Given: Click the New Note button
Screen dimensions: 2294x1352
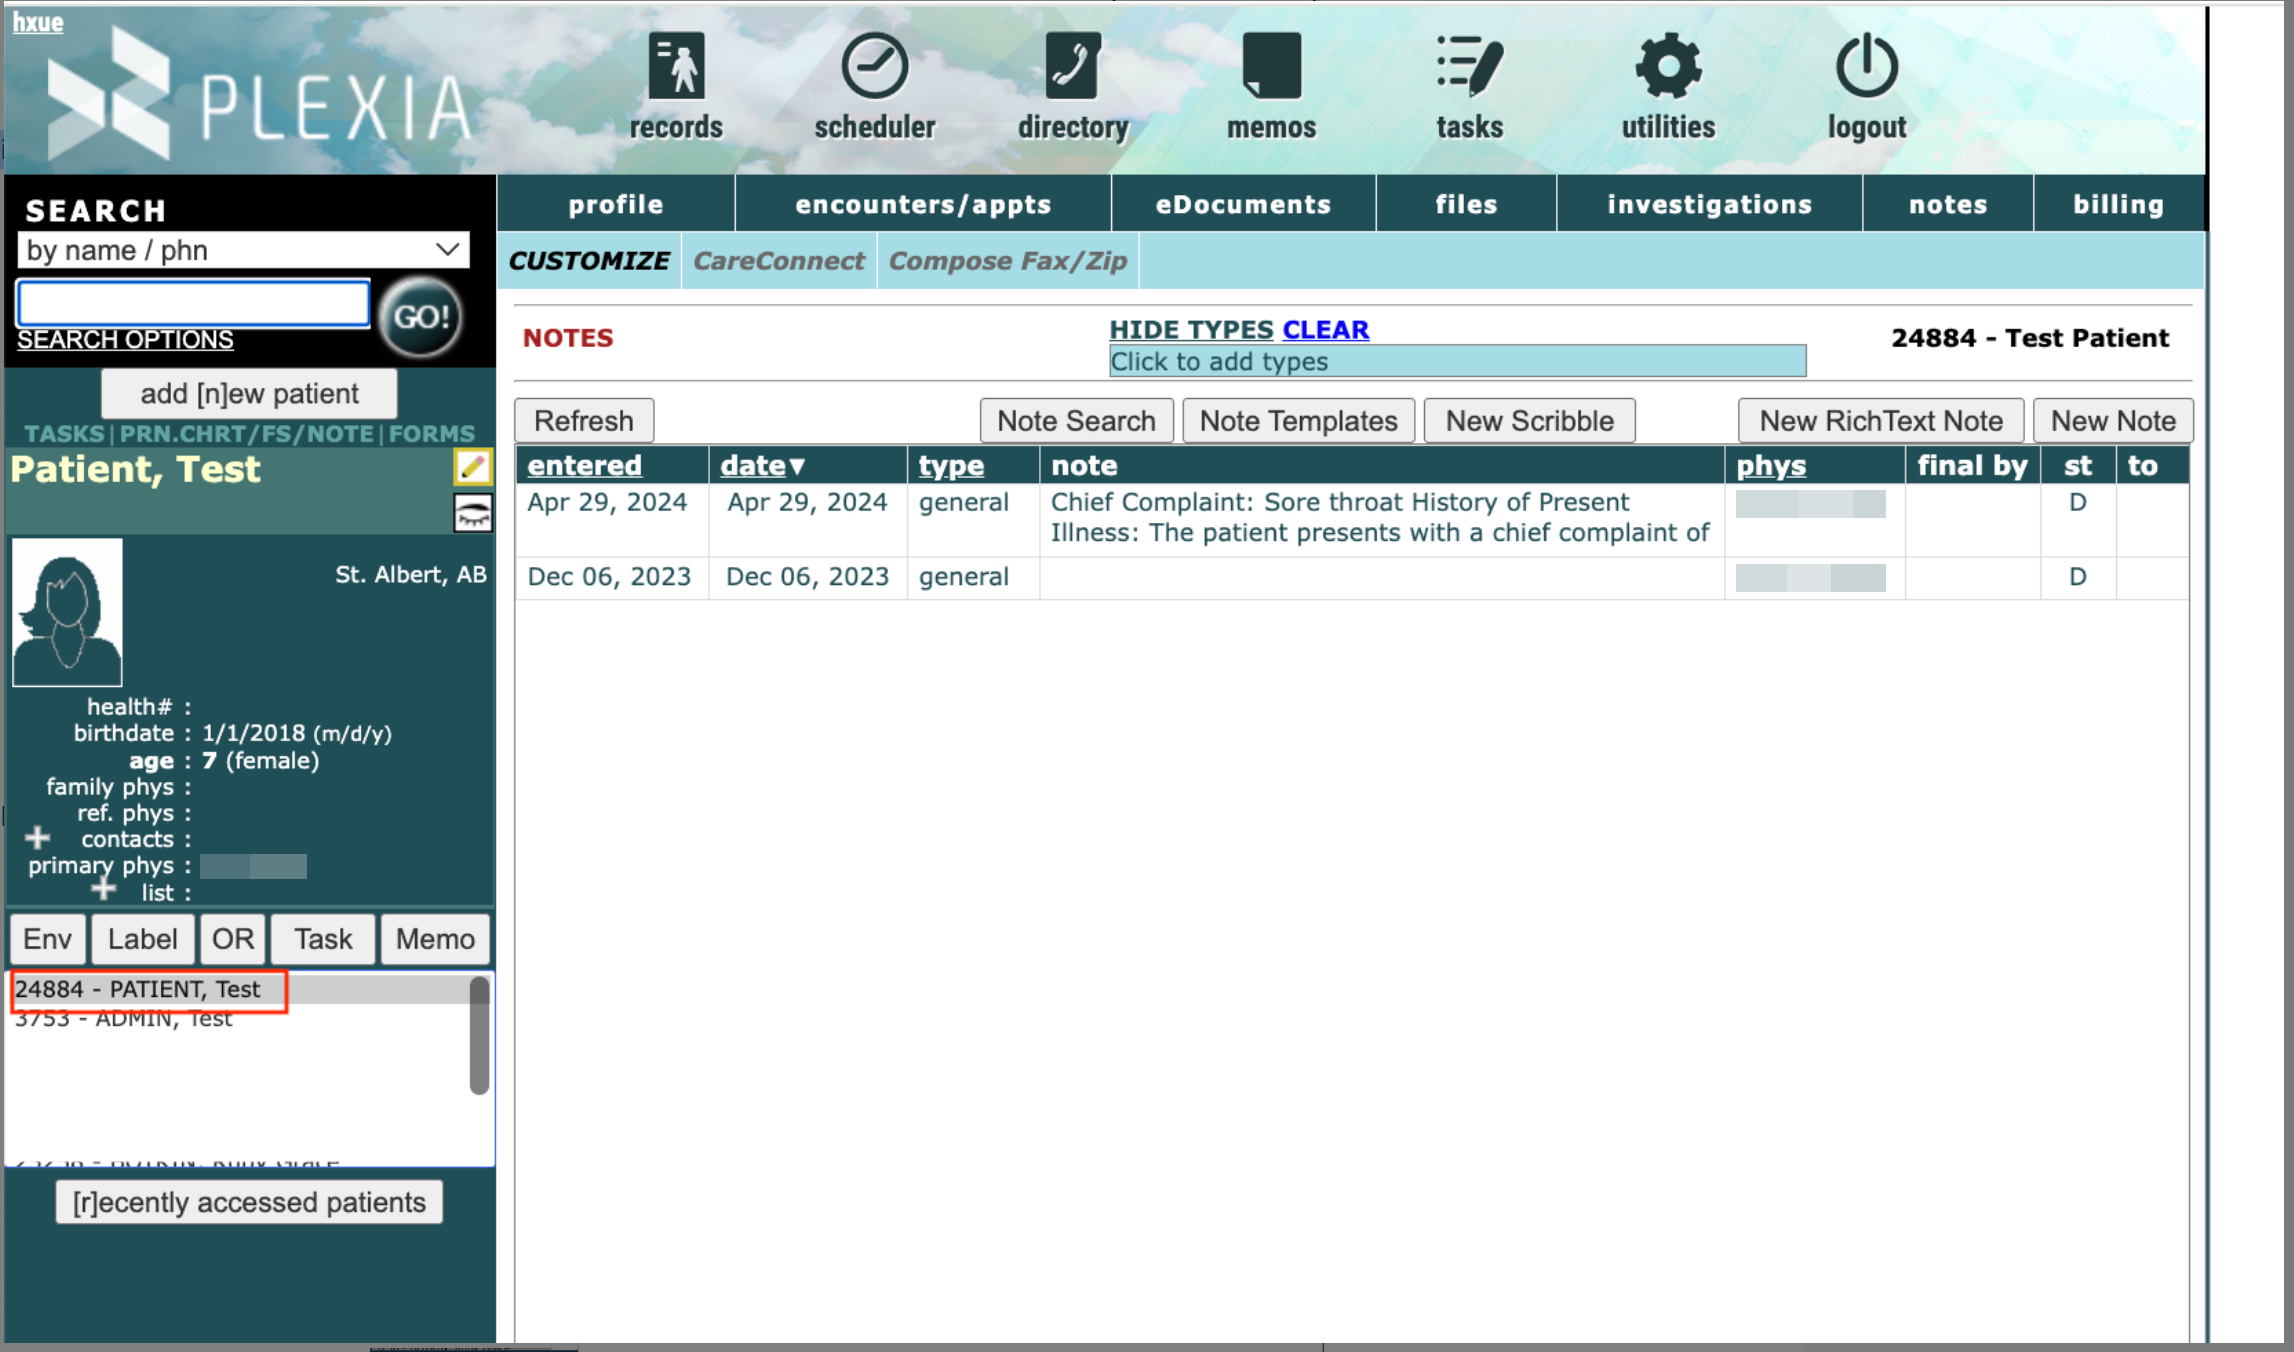Looking at the screenshot, I should 2113,421.
